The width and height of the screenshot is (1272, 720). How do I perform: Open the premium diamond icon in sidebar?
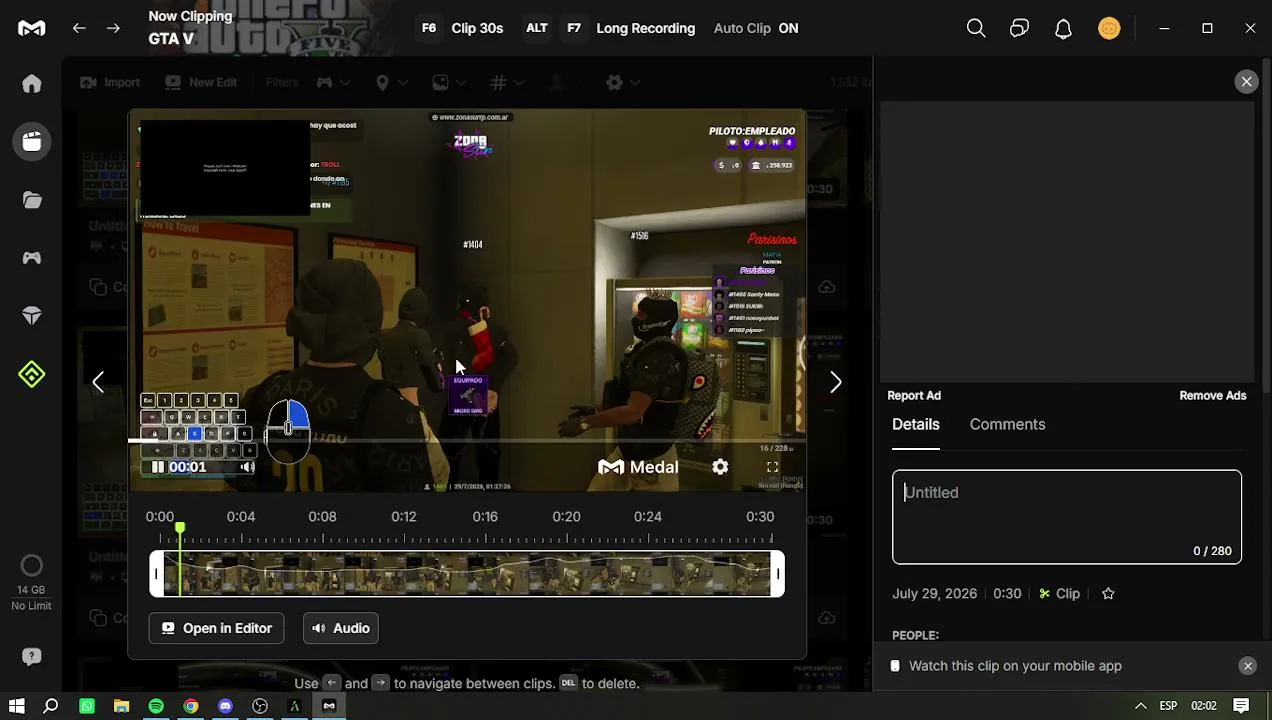(32, 316)
